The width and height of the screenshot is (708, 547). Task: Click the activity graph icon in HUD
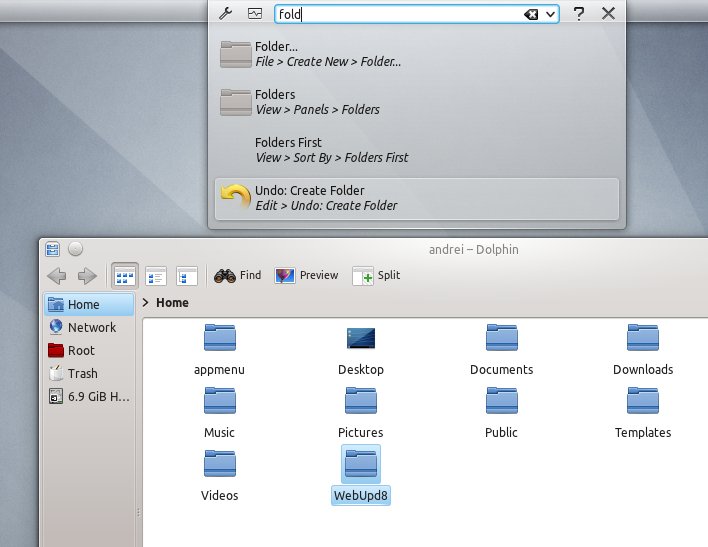254,14
